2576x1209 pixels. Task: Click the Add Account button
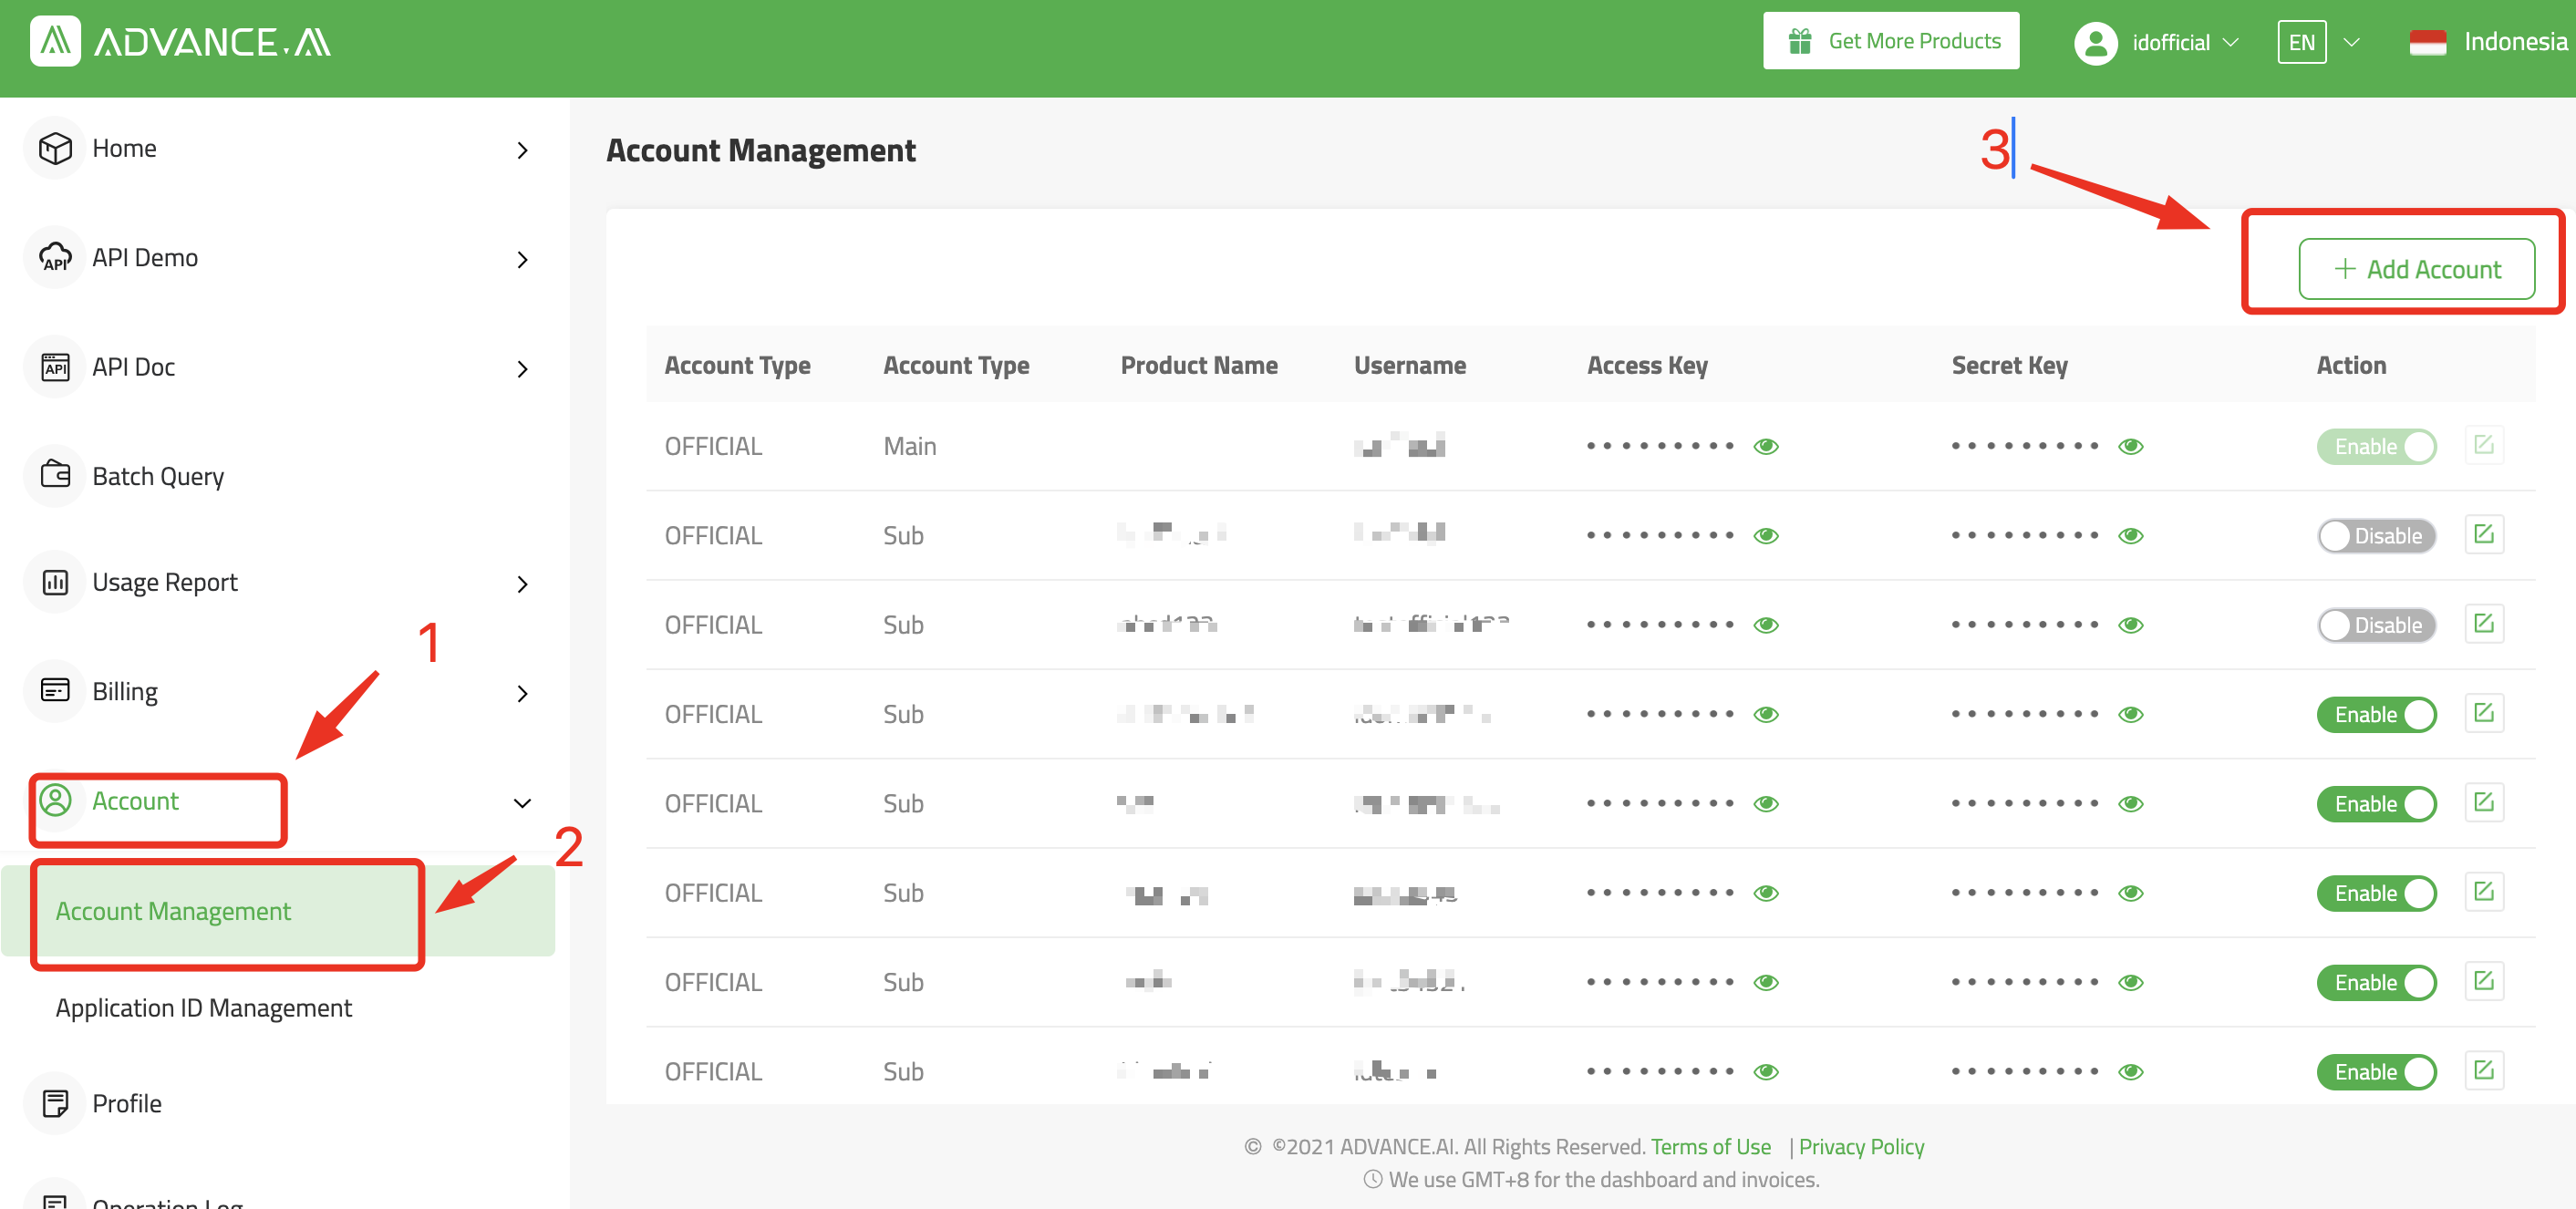[2416, 269]
